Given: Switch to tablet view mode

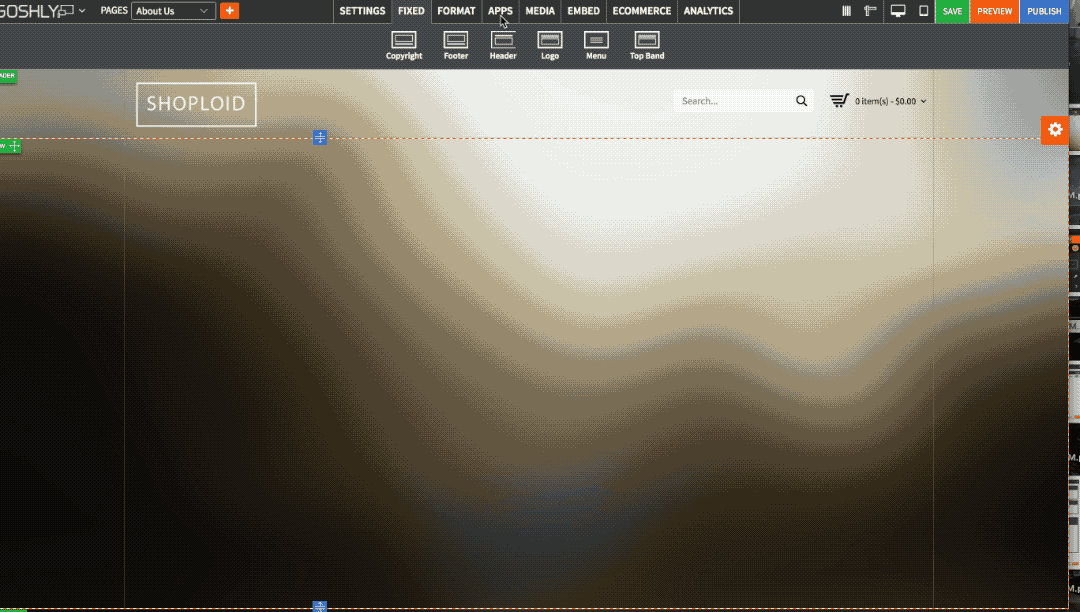Looking at the screenshot, I should pos(923,11).
